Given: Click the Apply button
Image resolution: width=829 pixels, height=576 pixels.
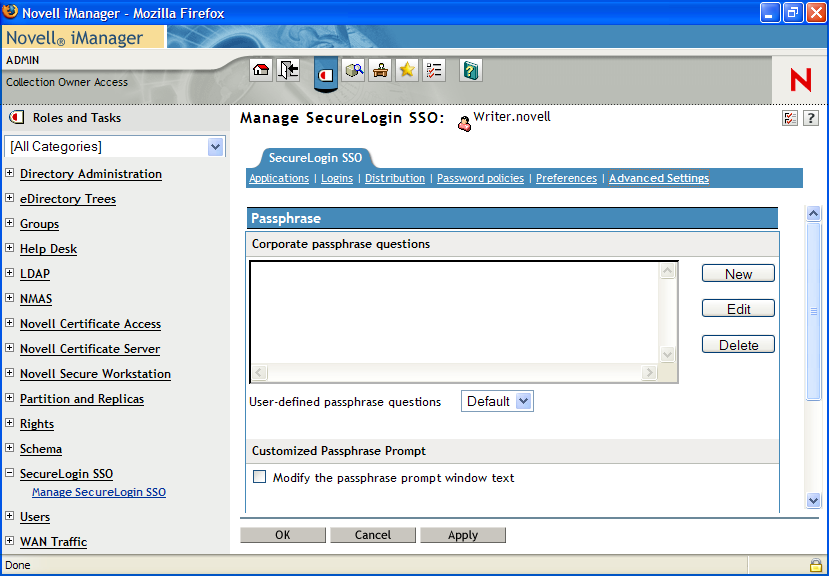Looking at the screenshot, I should tap(463, 535).
